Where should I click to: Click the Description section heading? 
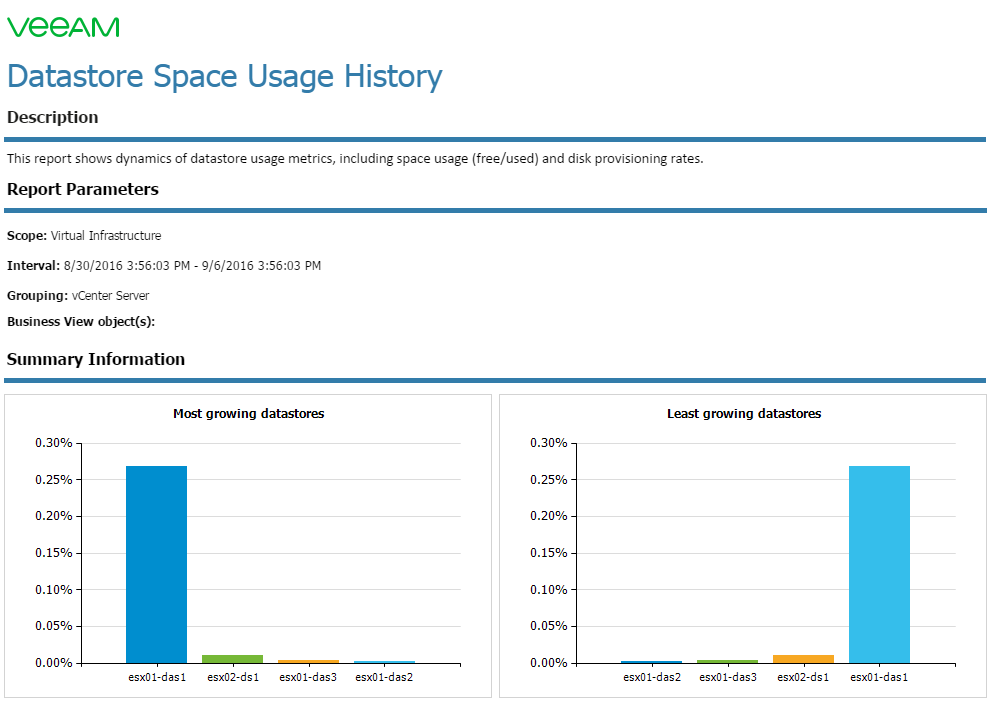pos(53,117)
